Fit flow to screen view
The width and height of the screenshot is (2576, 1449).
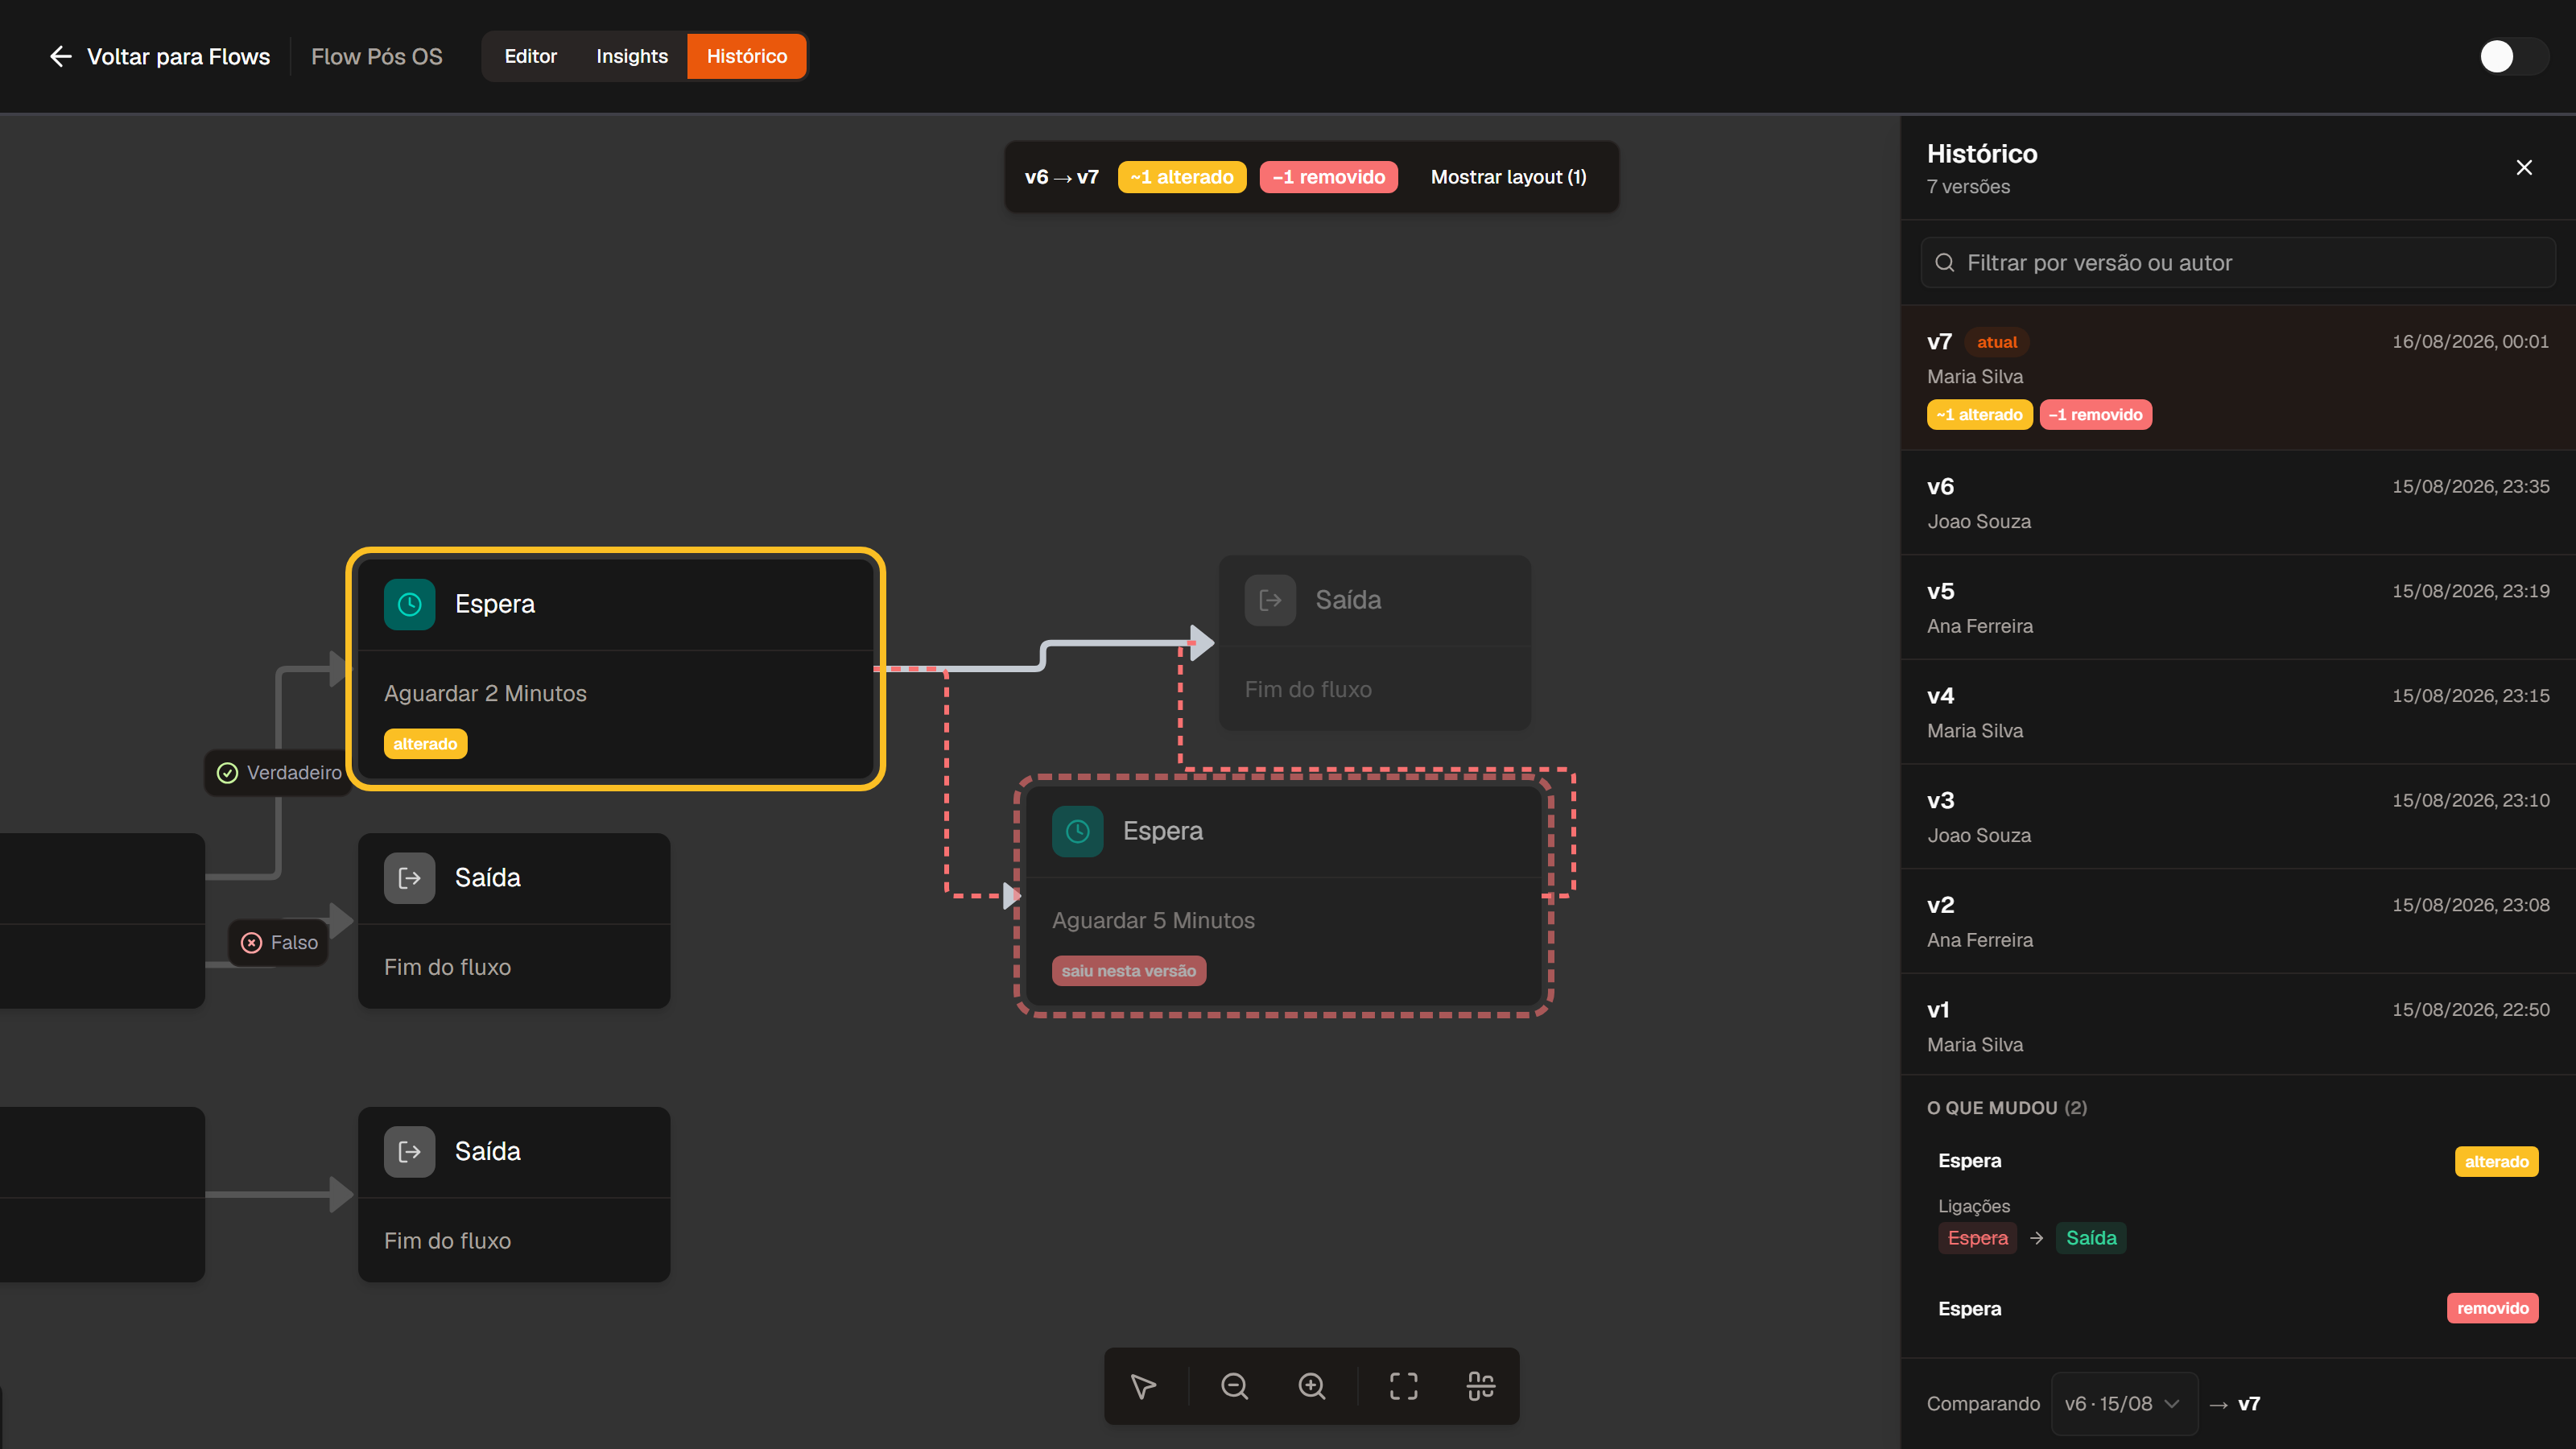tap(1403, 1386)
